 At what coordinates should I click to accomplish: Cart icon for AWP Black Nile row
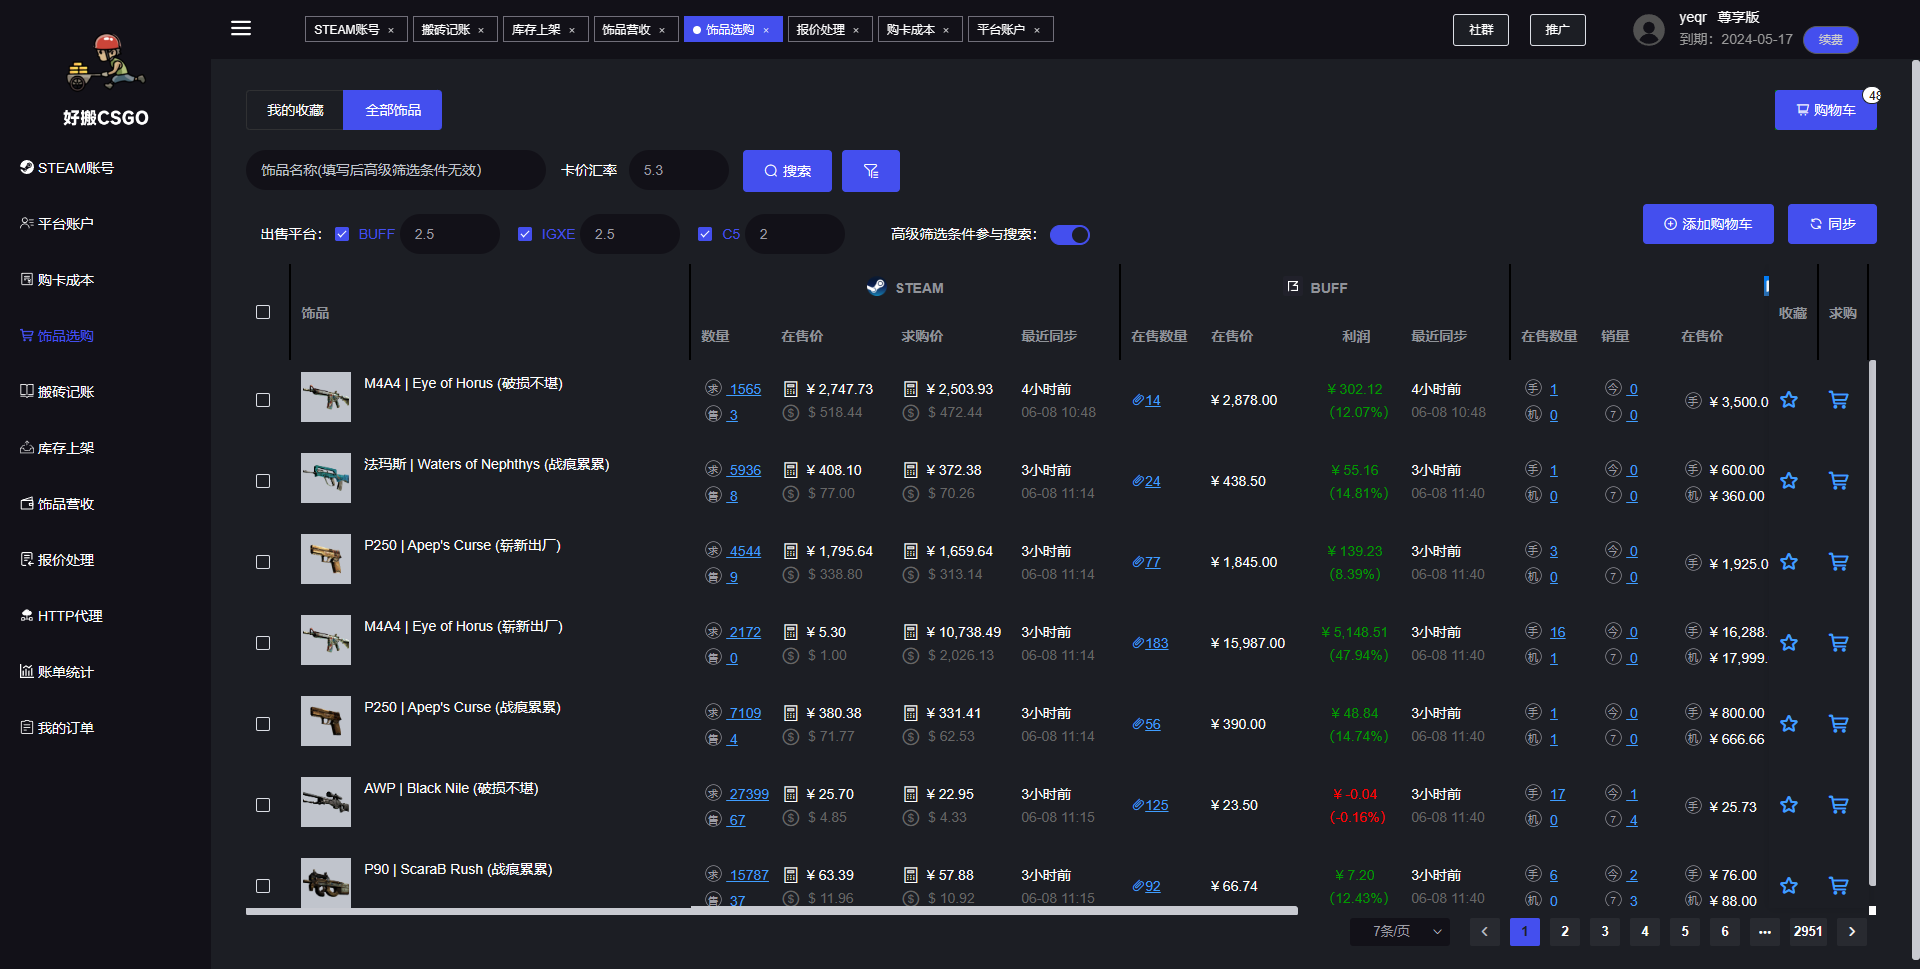point(1838,805)
